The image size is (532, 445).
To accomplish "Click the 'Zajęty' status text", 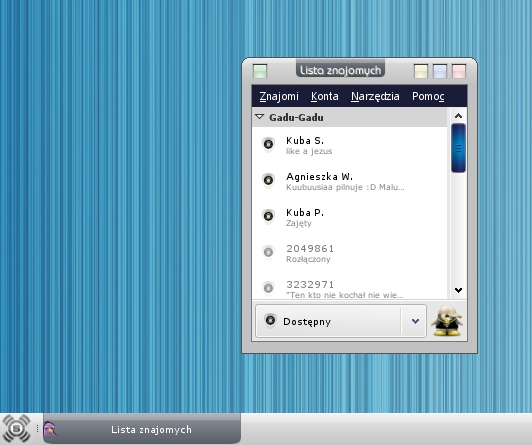I will [299, 224].
